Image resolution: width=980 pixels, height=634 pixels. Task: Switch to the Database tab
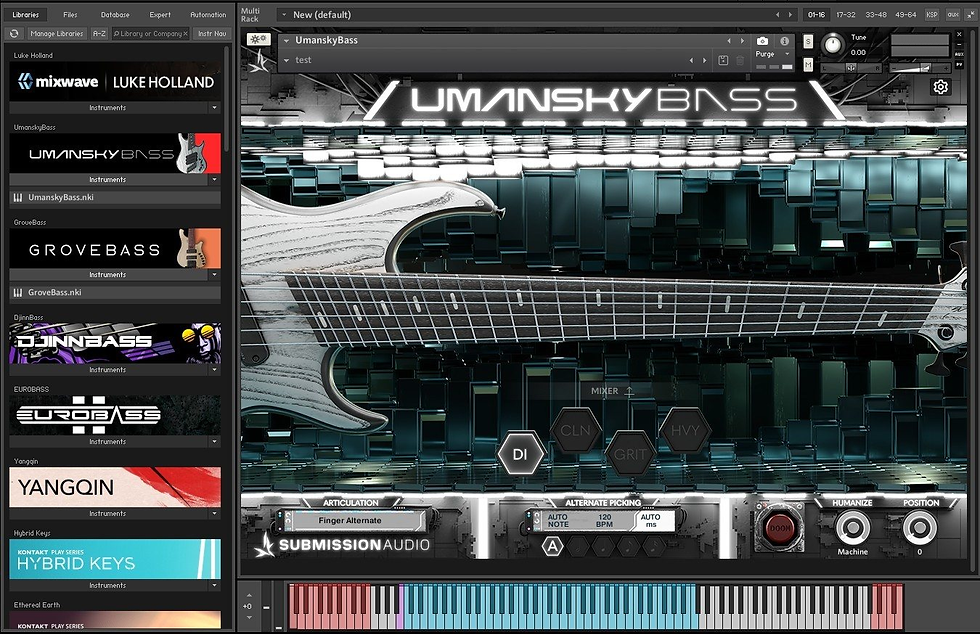[x=115, y=14]
